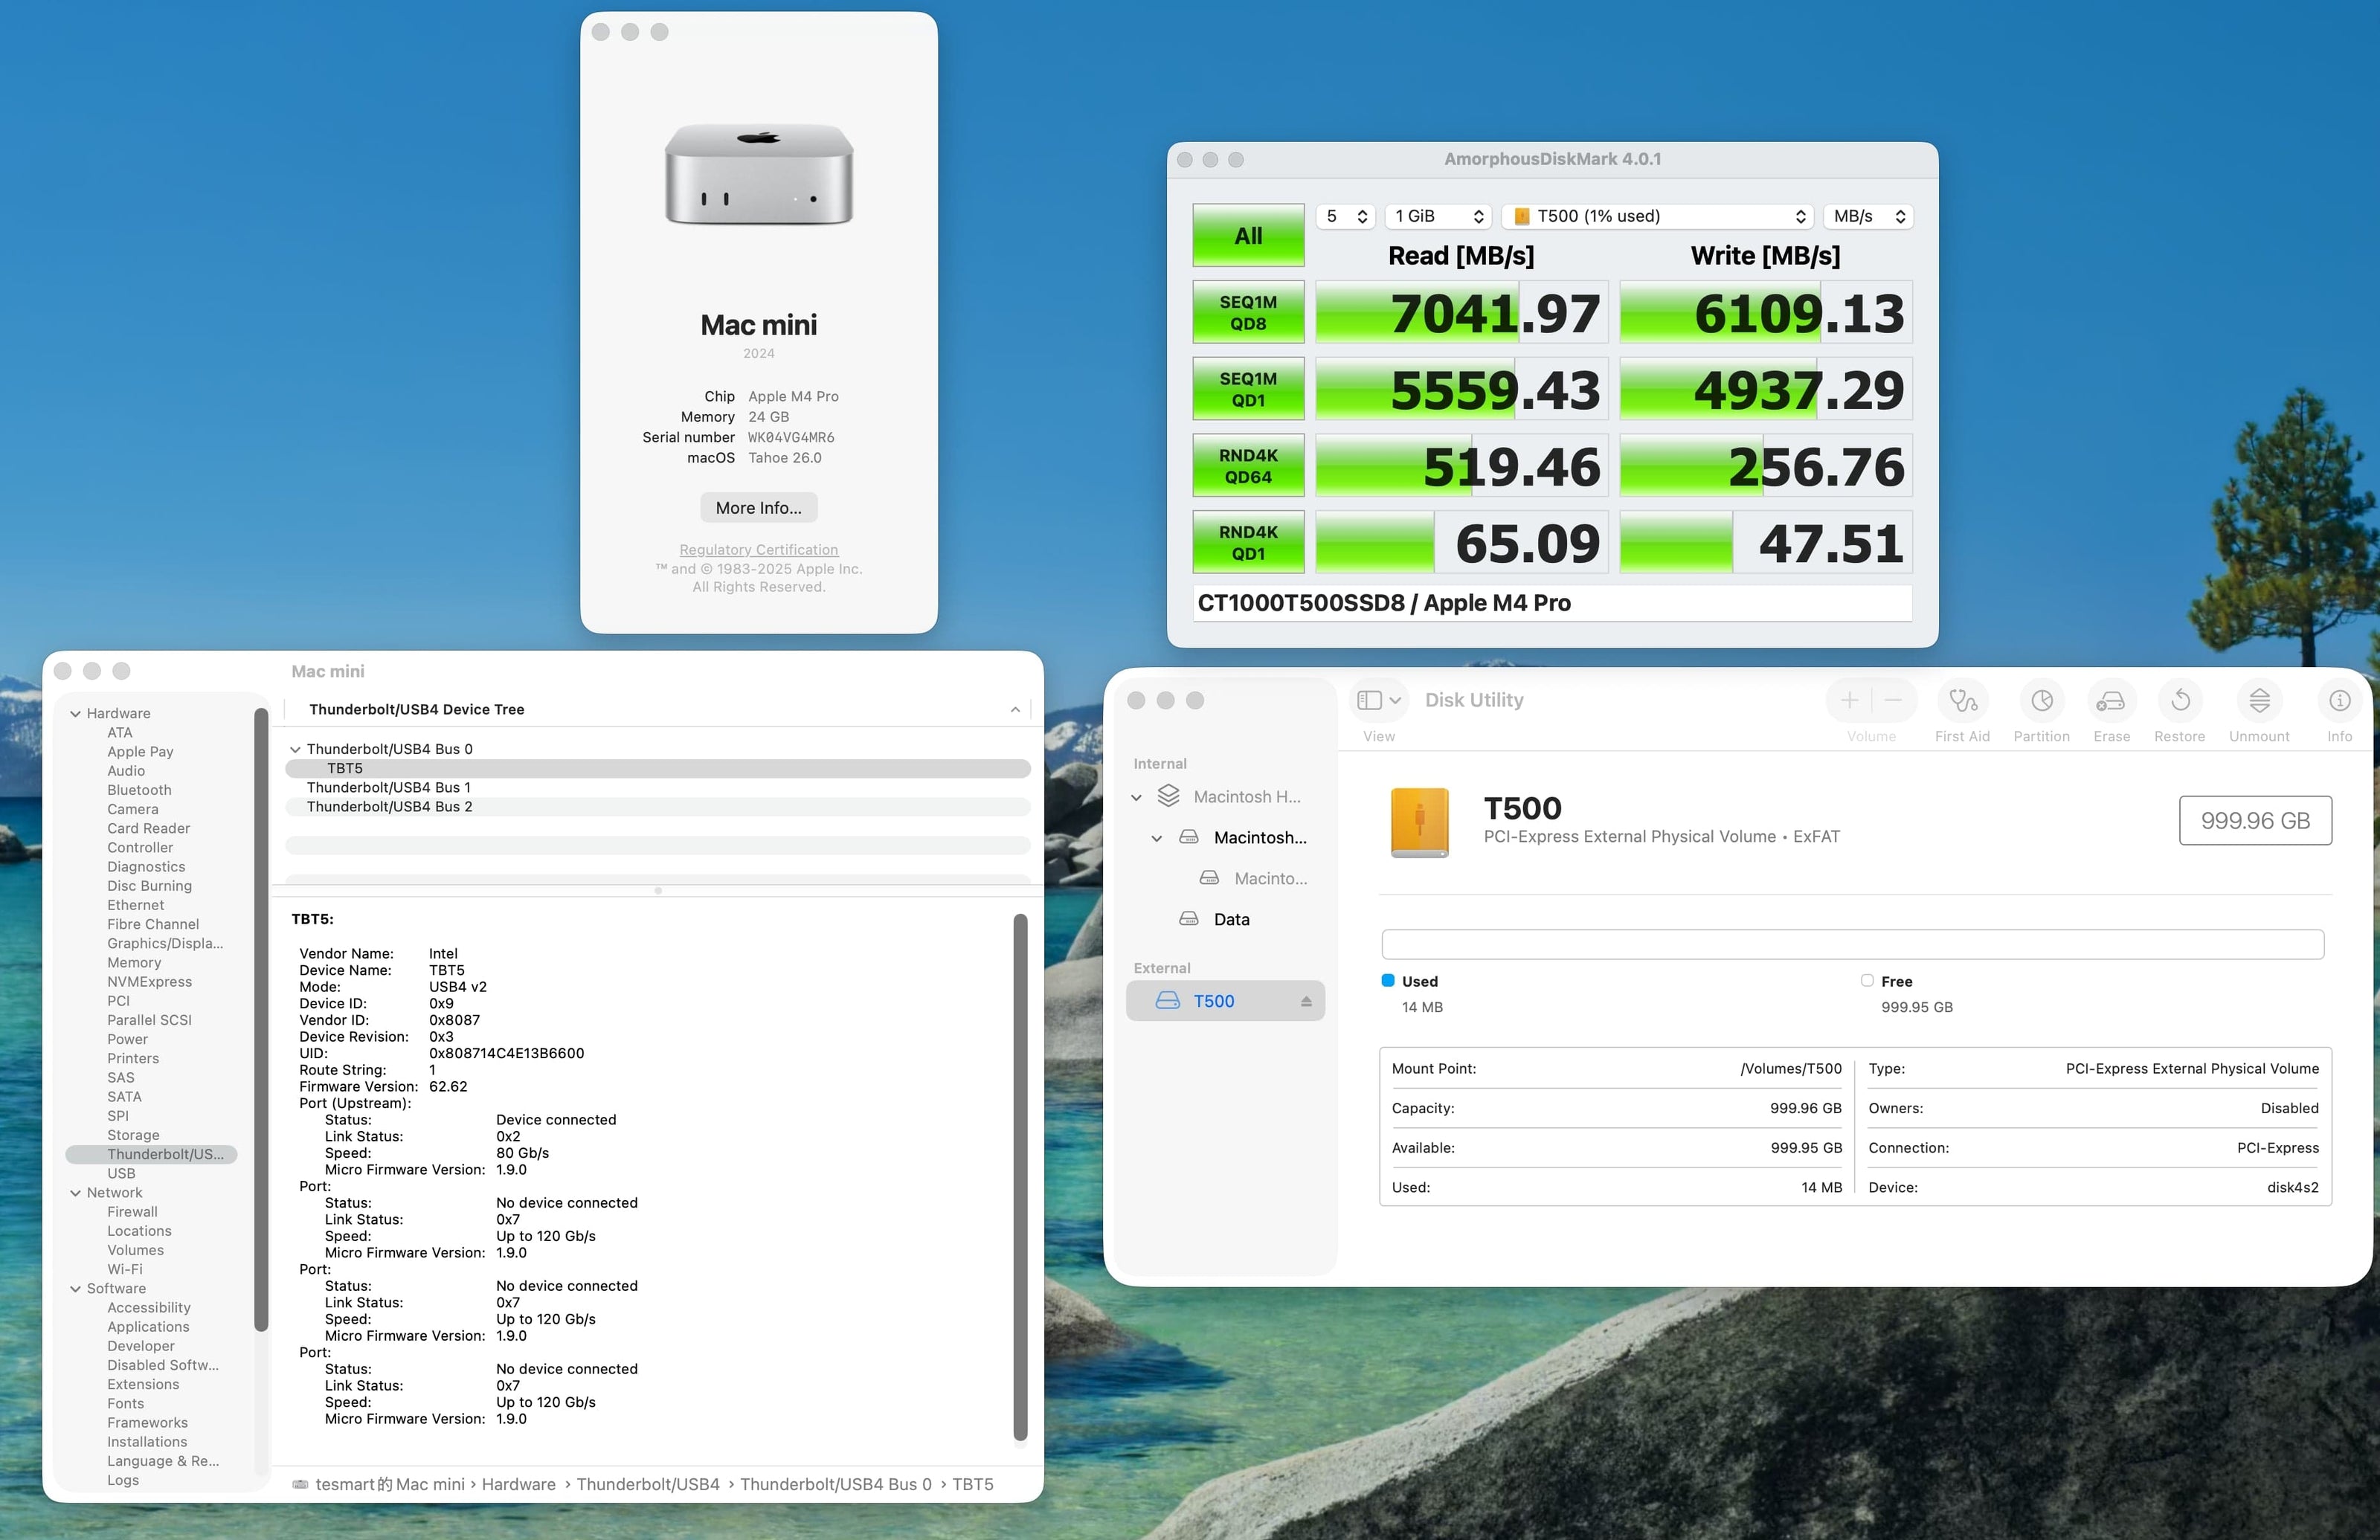Screen dimensions: 2380x1540
Task: Click the Unmount toolbar icon
Action: pos(2259,701)
